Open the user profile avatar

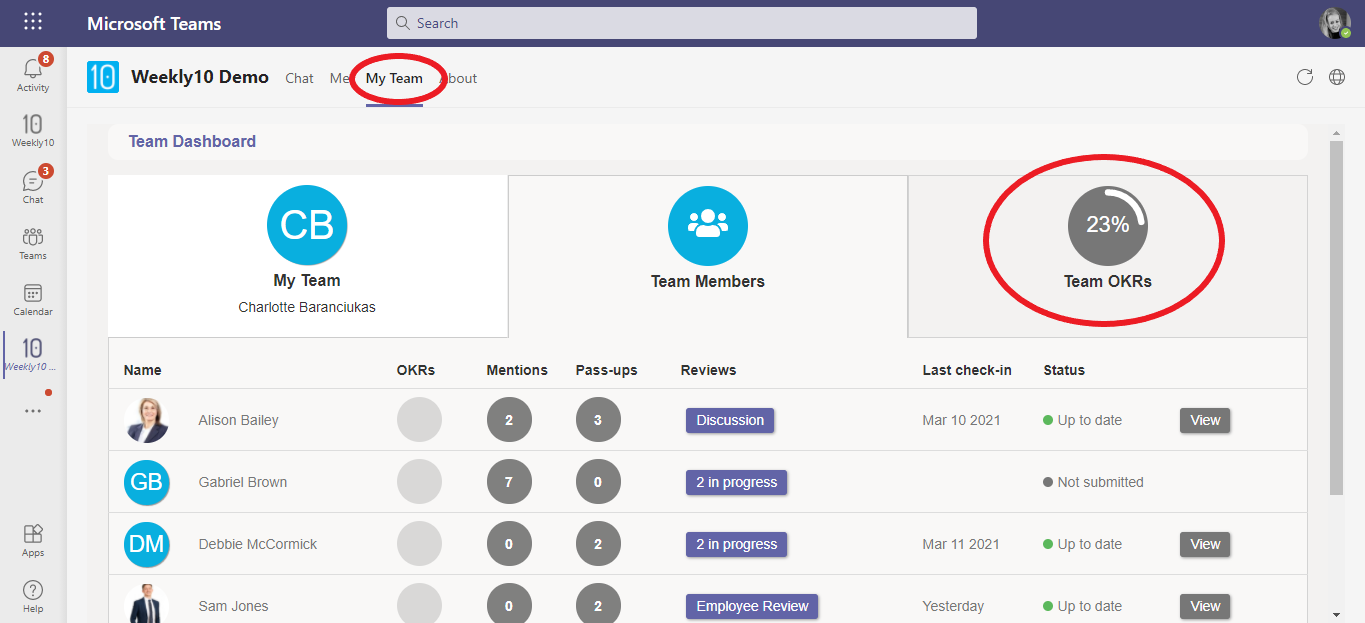tap(1335, 23)
